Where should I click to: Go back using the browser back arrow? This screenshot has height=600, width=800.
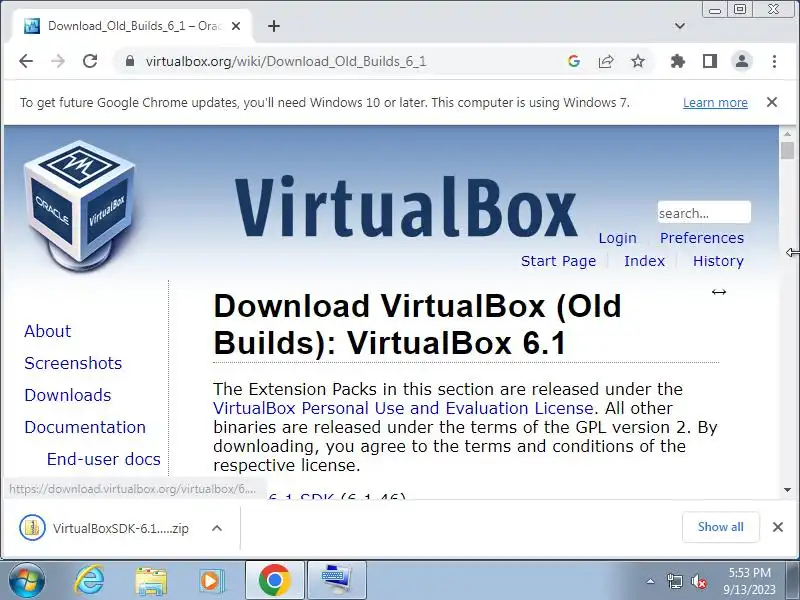tap(26, 61)
